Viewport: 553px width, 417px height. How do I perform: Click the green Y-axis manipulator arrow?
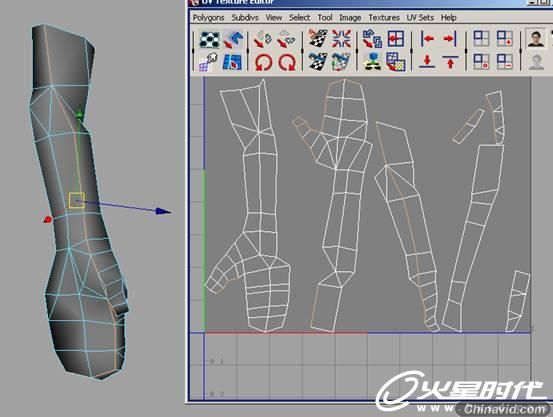coord(79,115)
